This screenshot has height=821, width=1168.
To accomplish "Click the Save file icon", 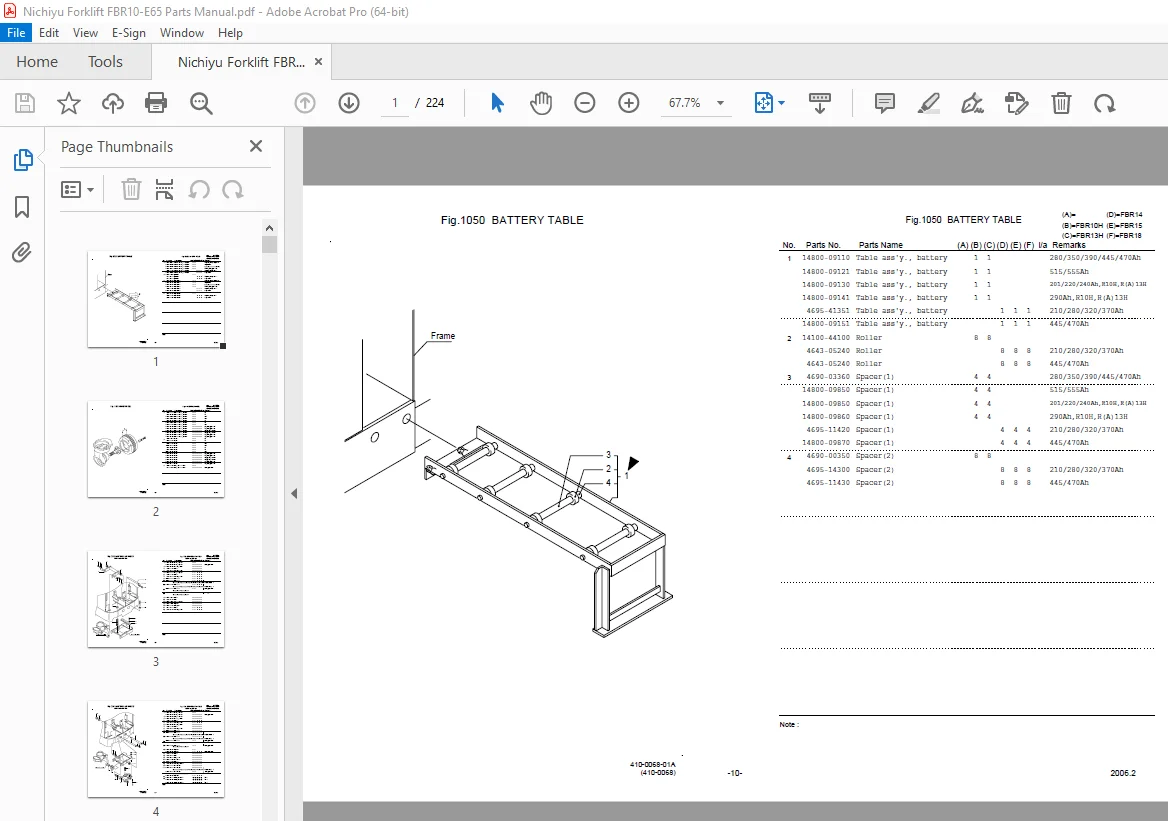I will 25,103.
